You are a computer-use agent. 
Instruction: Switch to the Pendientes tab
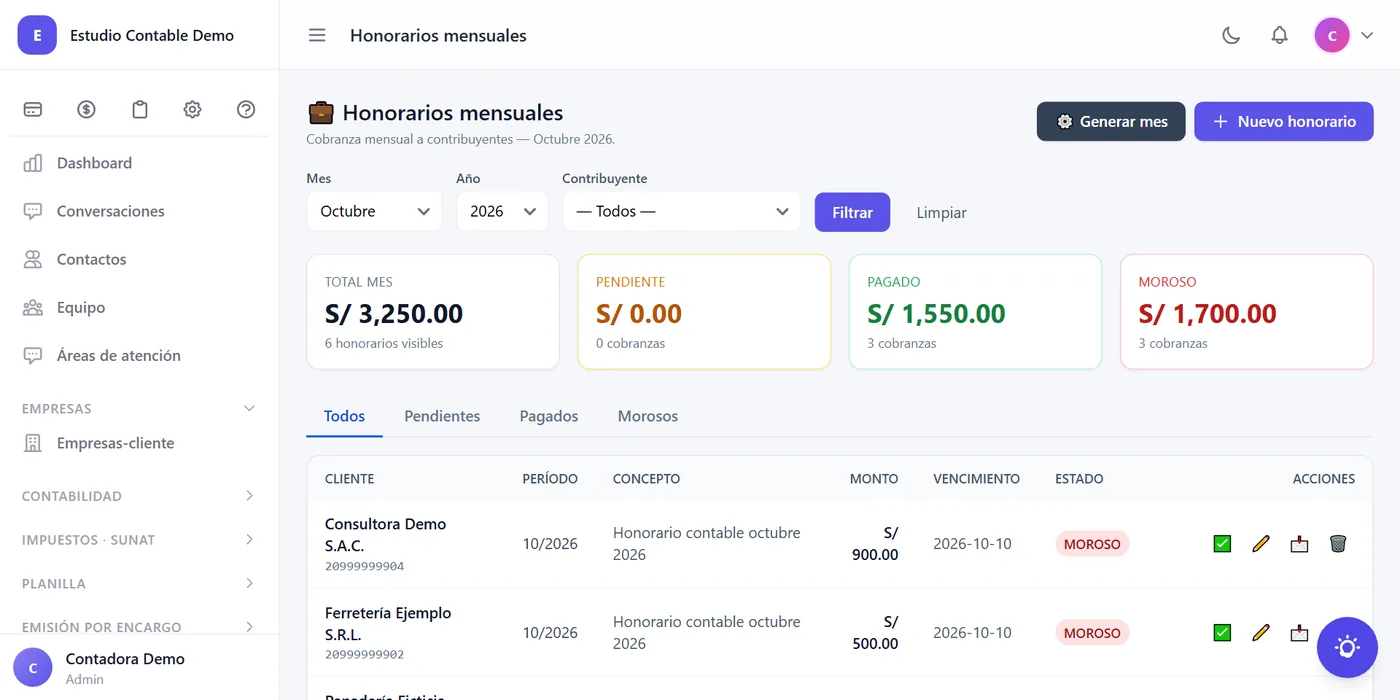442,416
